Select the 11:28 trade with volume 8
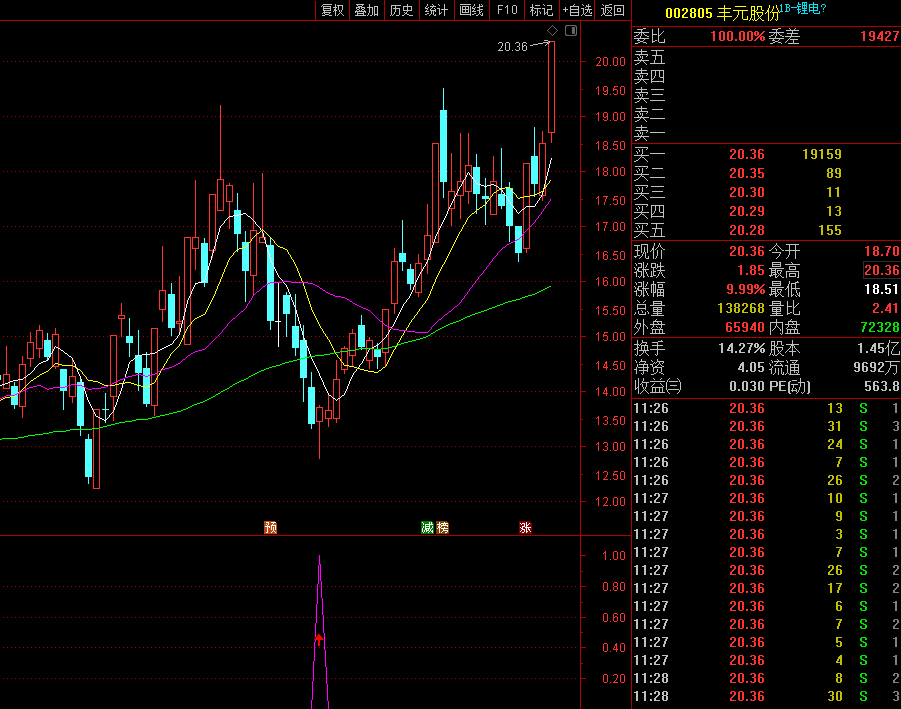This screenshot has width=901, height=709. point(766,679)
